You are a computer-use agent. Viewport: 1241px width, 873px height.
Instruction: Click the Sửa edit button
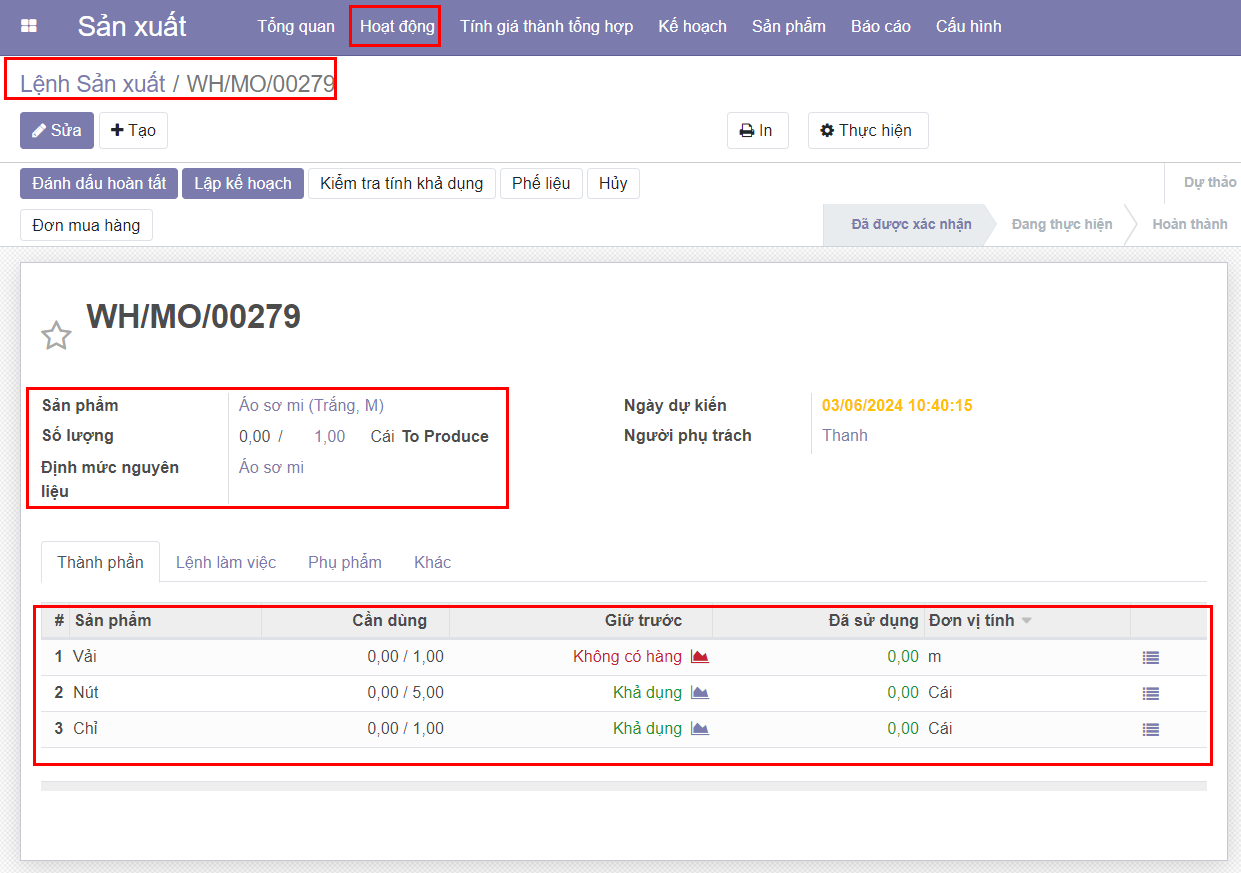pyautogui.click(x=57, y=131)
